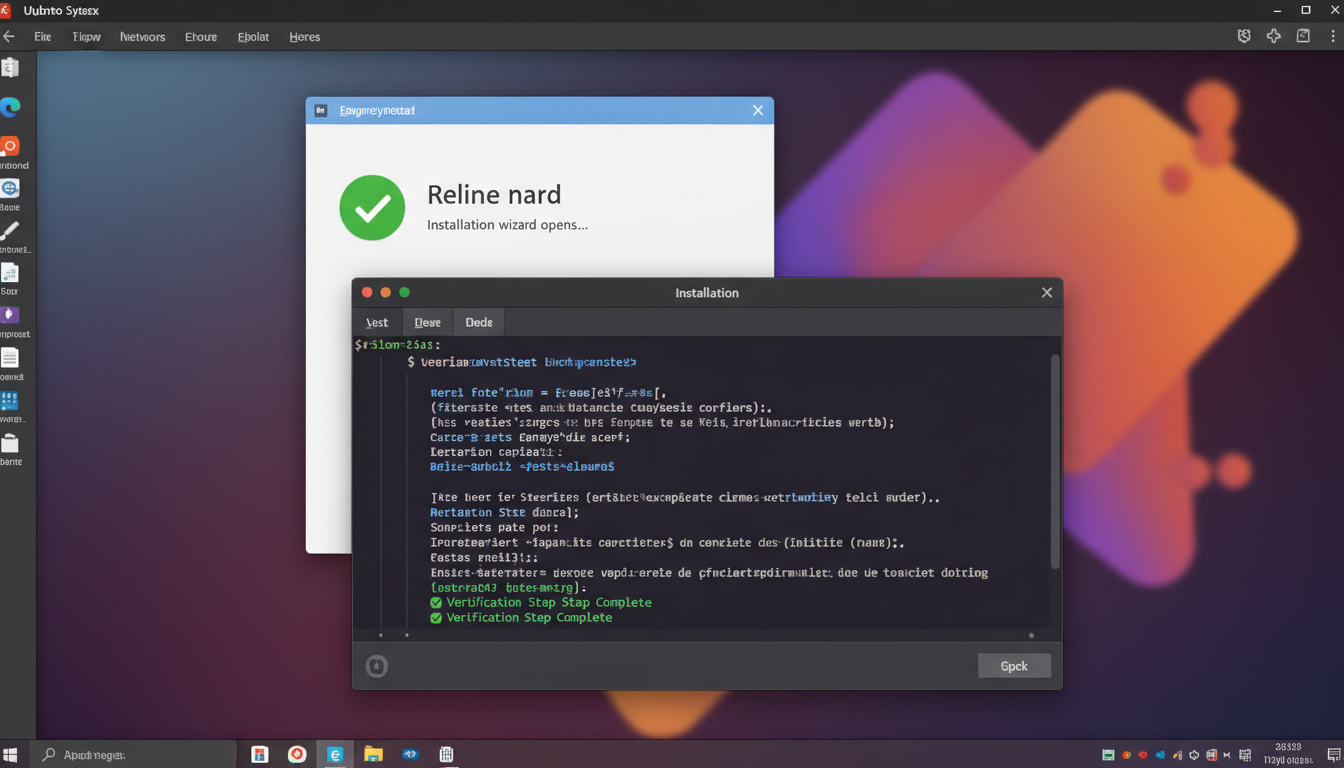
Task: Close the blue-titled wizard dialog
Action: [x=758, y=110]
